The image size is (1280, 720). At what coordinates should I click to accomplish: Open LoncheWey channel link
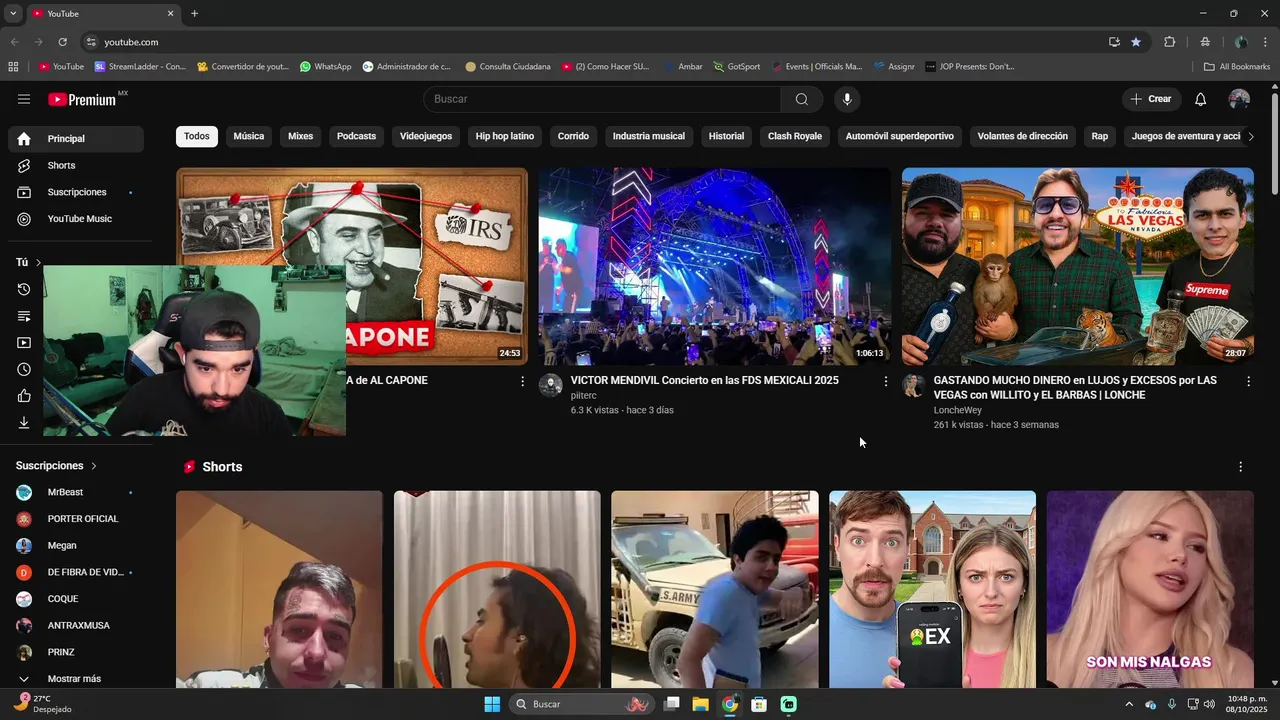[x=958, y=411]
